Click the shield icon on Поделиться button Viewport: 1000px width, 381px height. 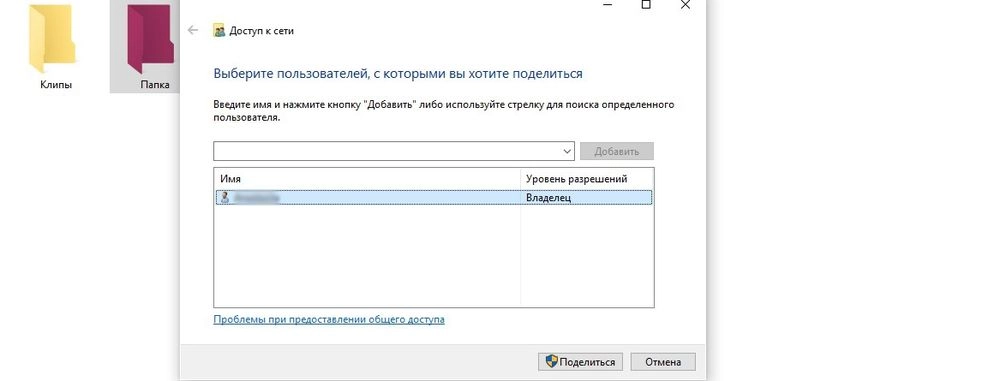[x=552, y=362]
